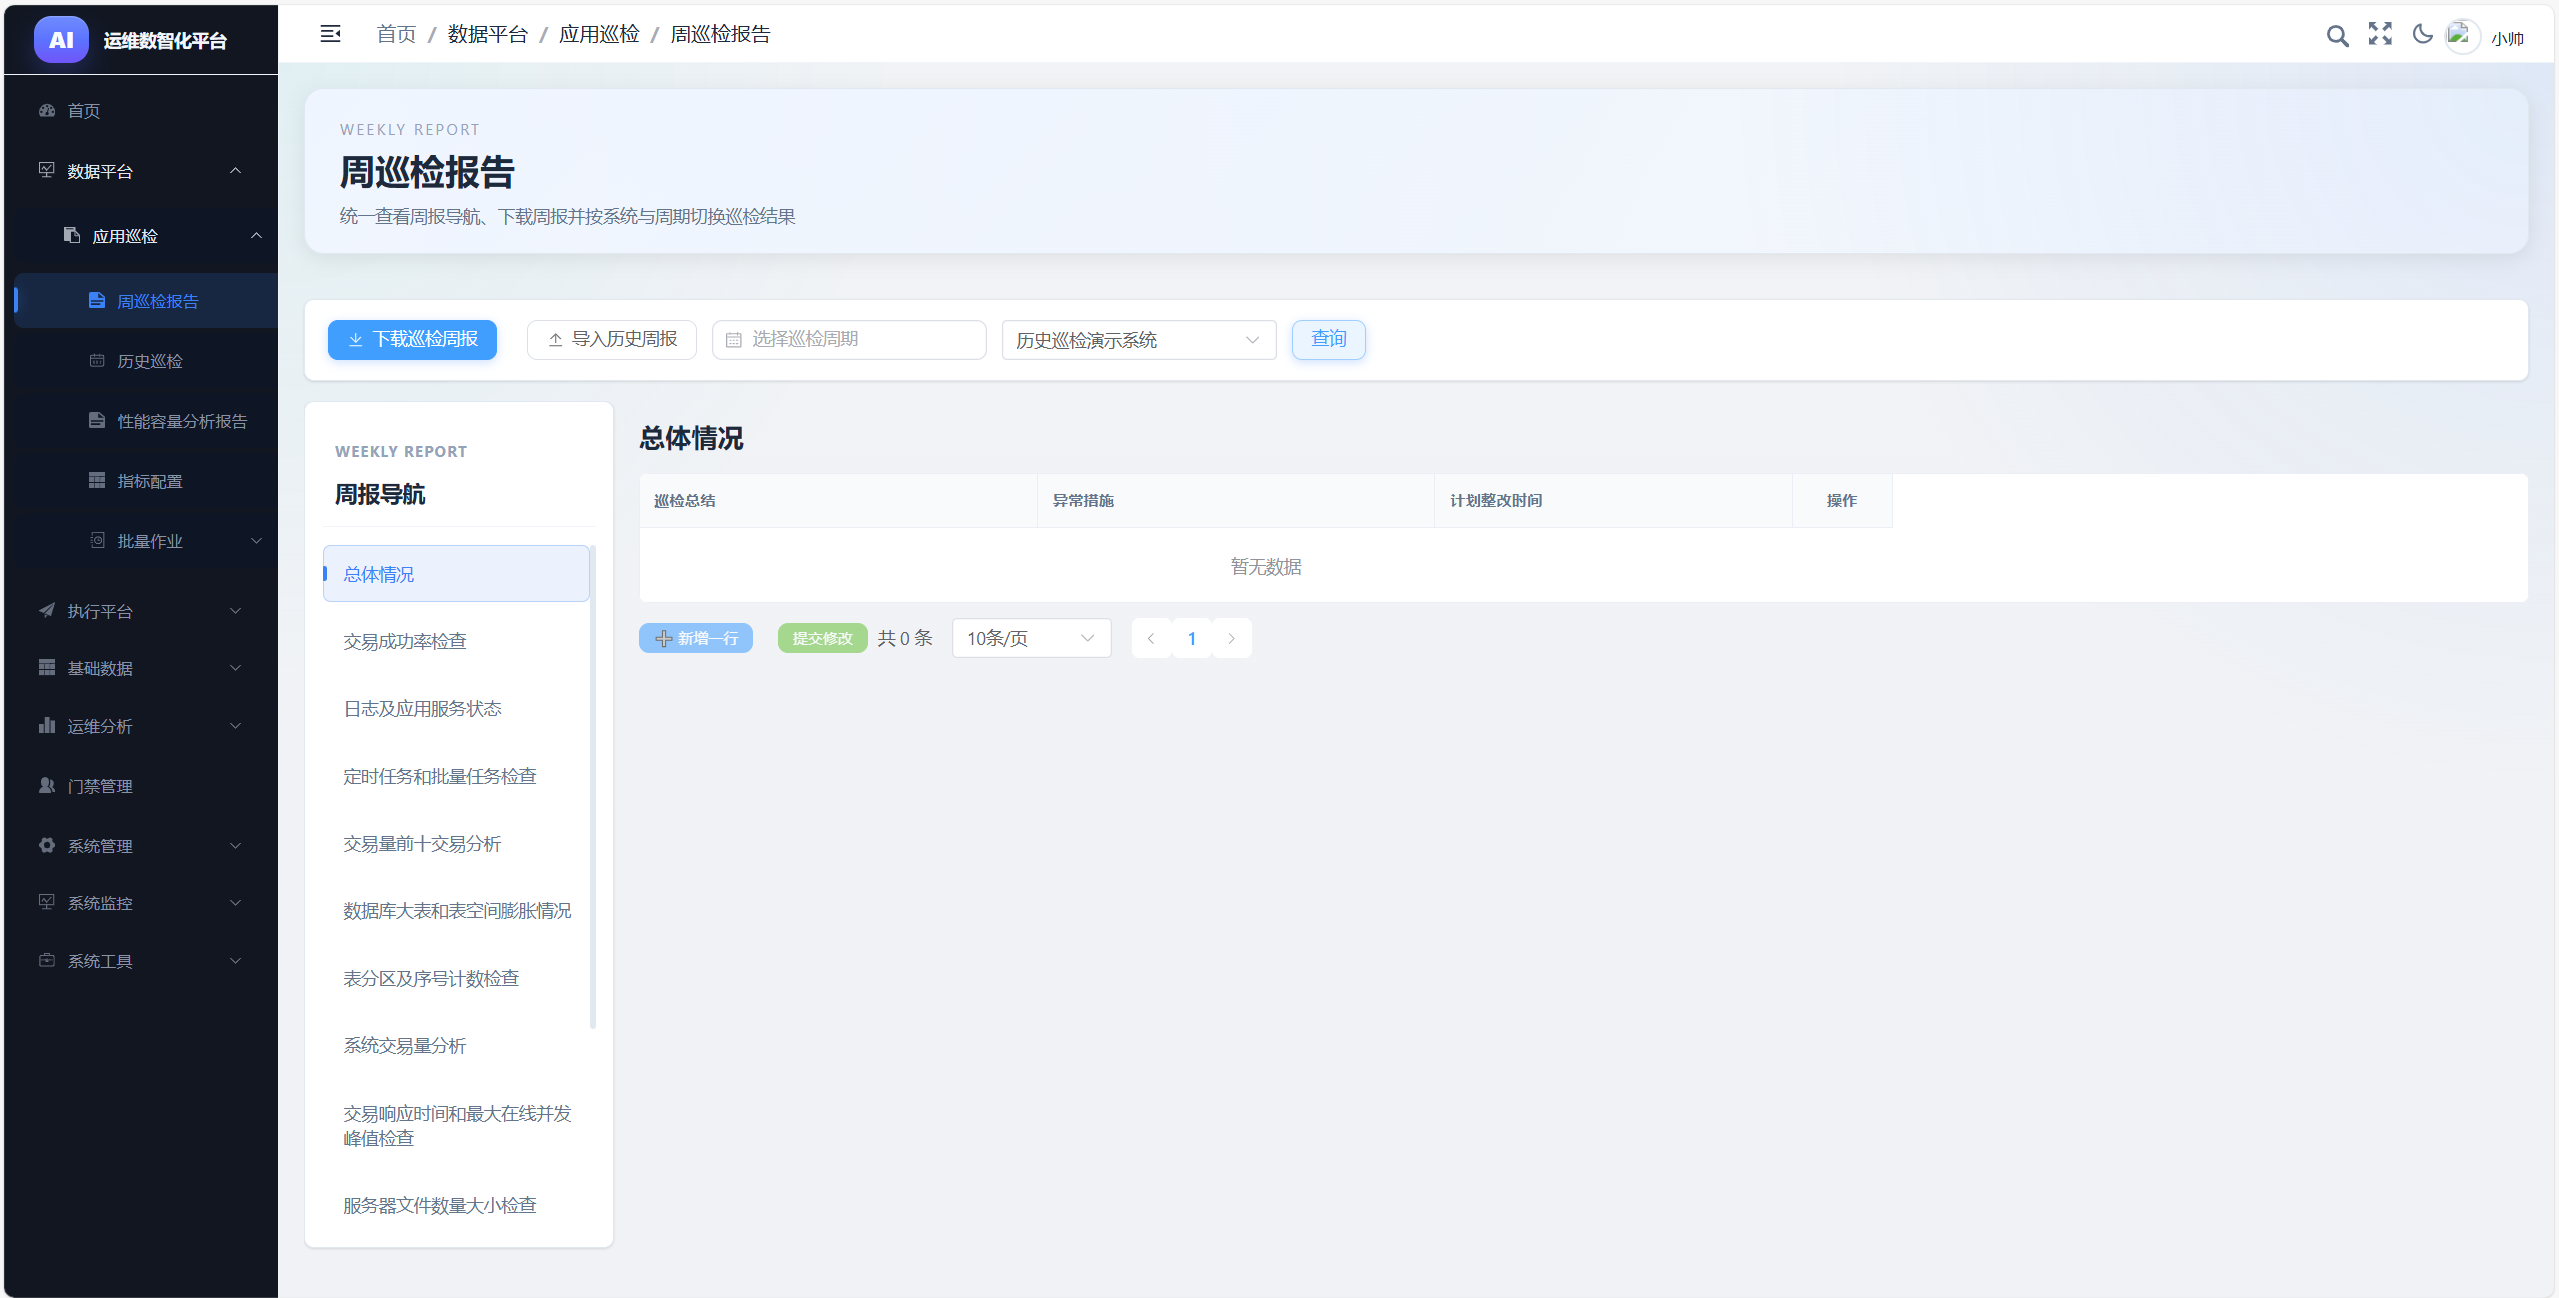This screenshot has width=2559, height=1298.
Task: Expand the 运维分析 menu chevron
Action: pyautogui.click(x=236, y=726)
